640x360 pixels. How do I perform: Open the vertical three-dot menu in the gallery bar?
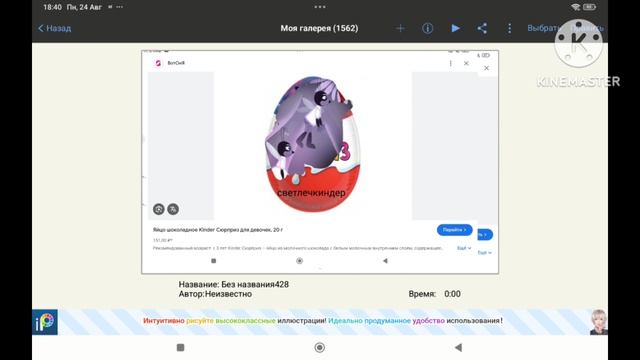click(x=509, y=28)
